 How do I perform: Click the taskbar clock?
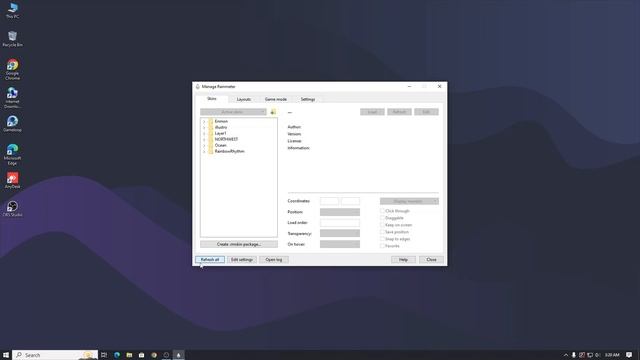click(x=612, y=355)
